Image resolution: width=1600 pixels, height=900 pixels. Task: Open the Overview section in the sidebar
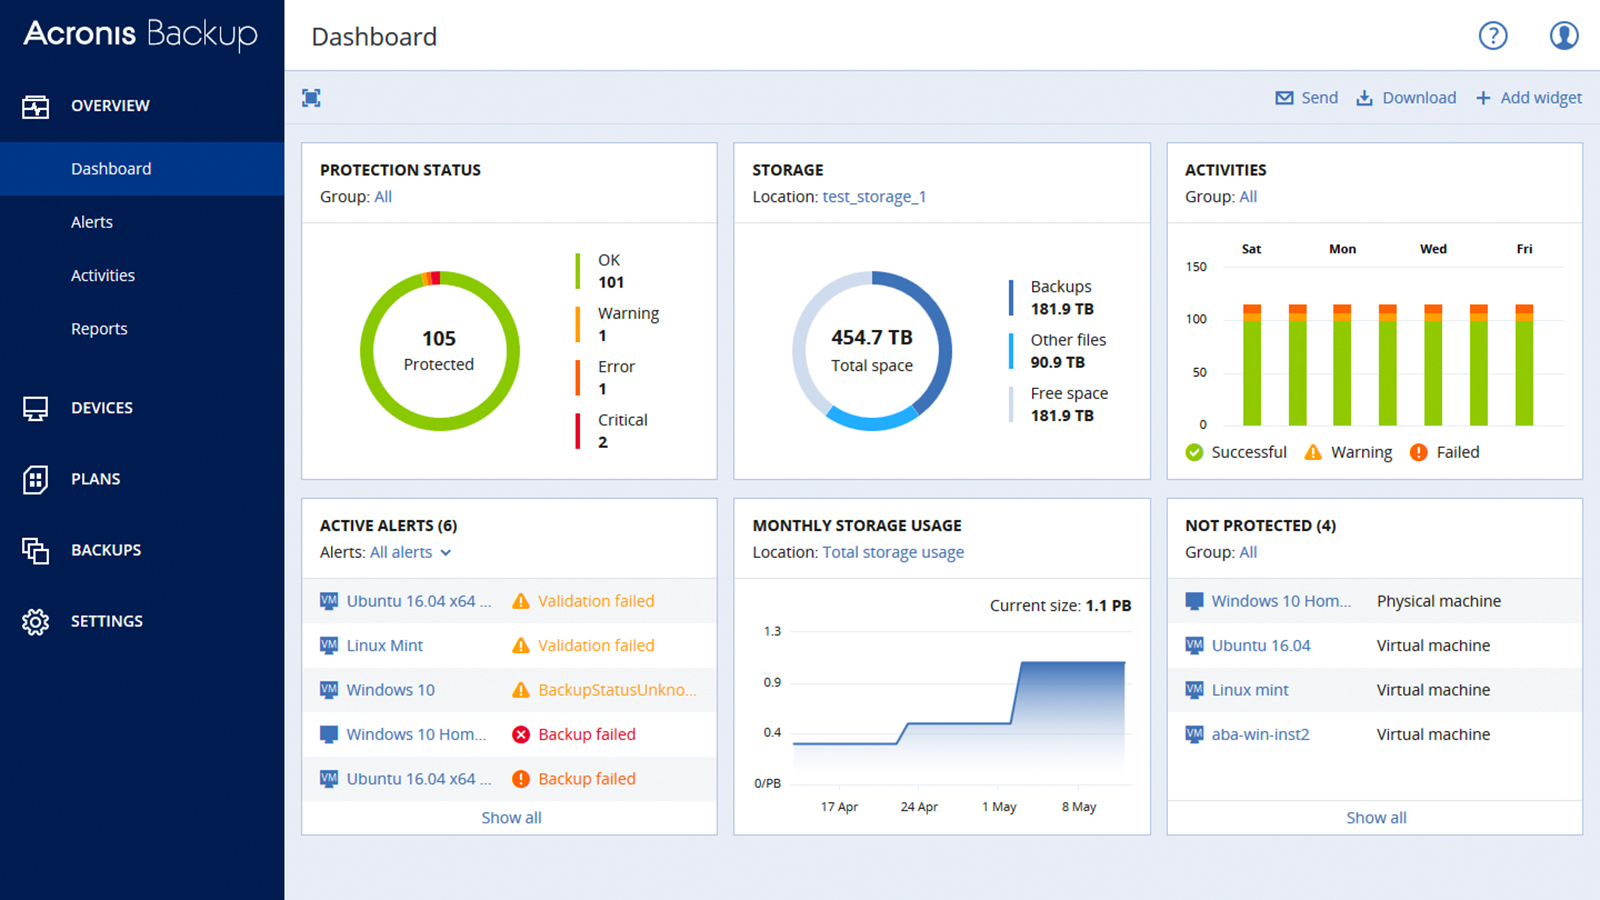(110, 105)
